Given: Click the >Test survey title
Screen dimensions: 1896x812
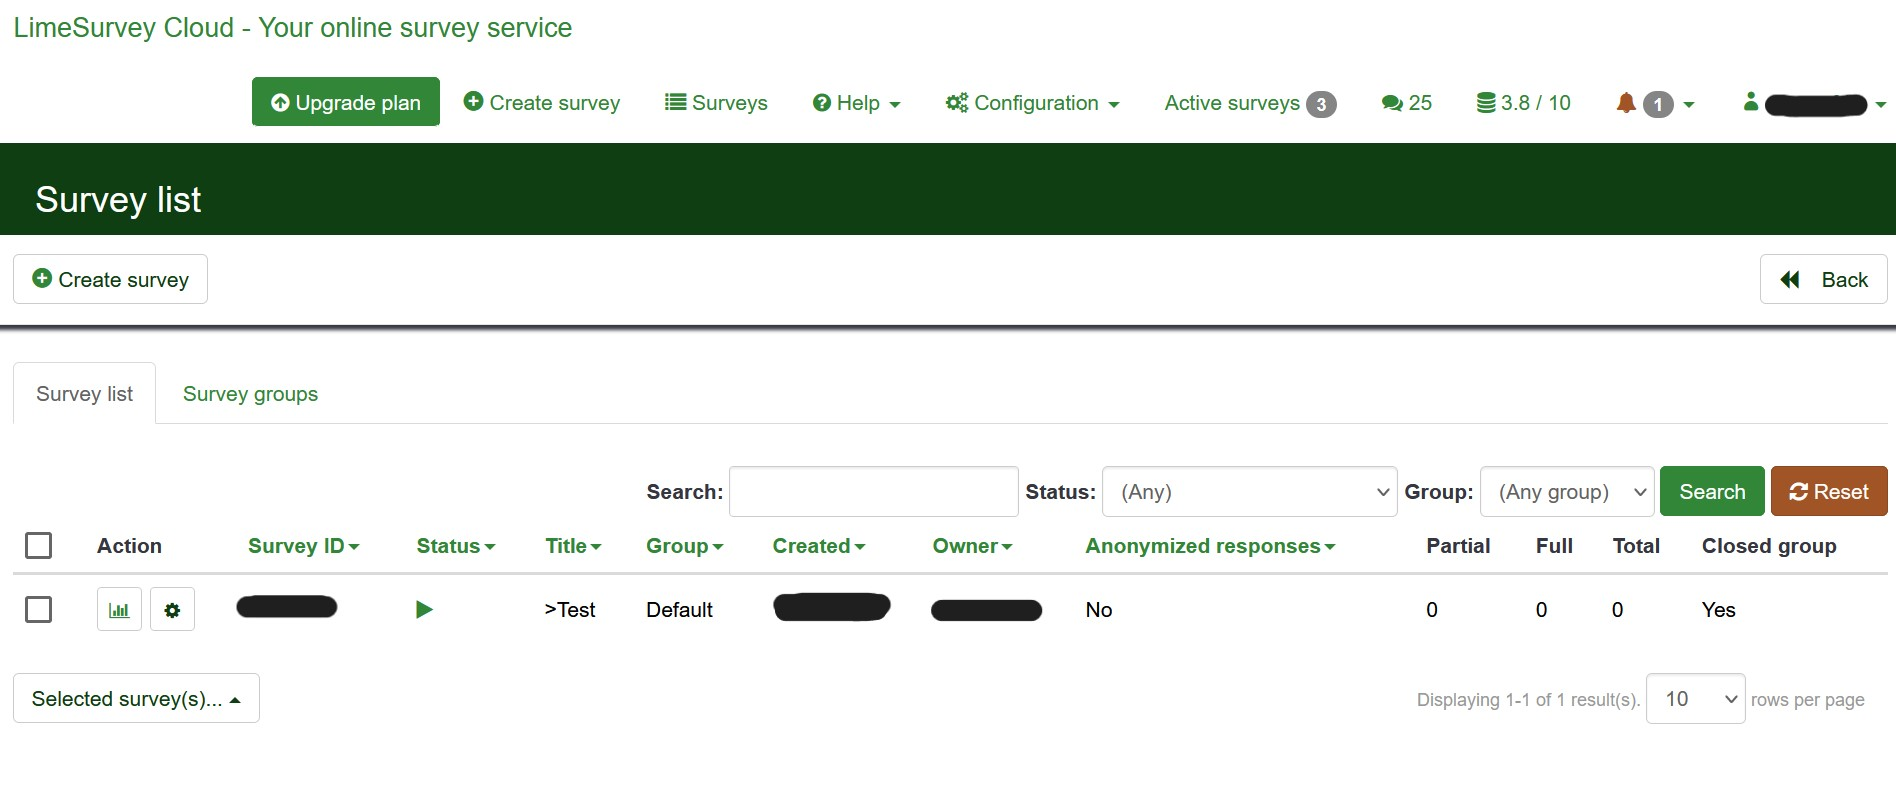Looking at the screenshot, I should tap(570, 610).
